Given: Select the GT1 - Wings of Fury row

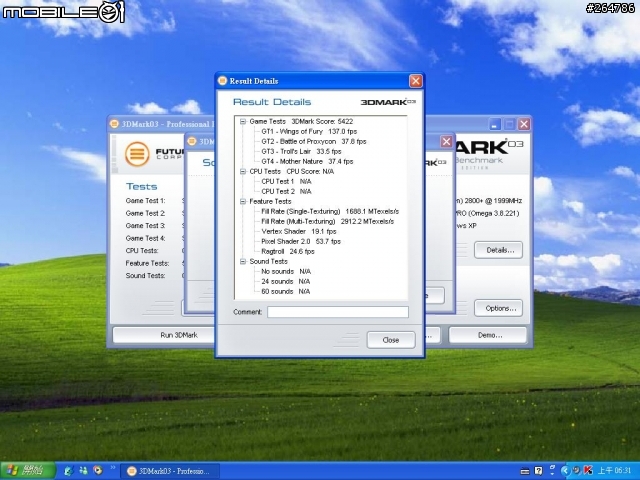Looking at the screenshot, I should point(309,131).
